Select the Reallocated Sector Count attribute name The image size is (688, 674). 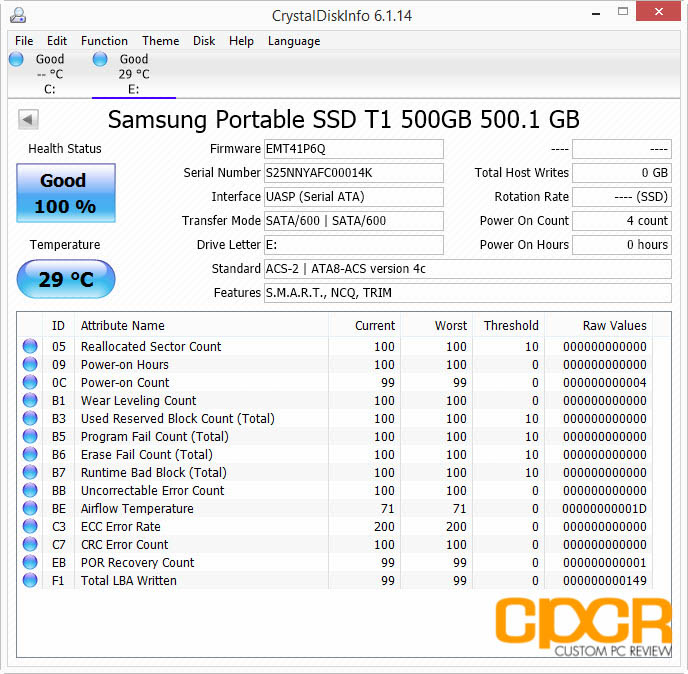tap(151, 347)
